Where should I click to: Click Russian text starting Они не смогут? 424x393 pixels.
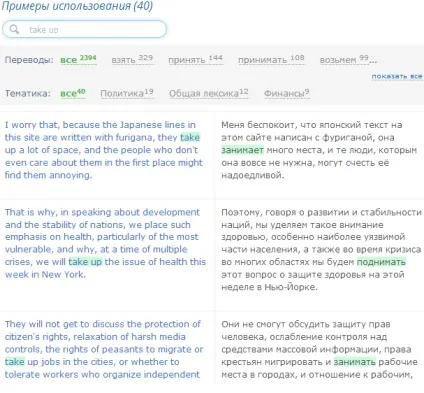pyautogui.click(x=319, y=349)
